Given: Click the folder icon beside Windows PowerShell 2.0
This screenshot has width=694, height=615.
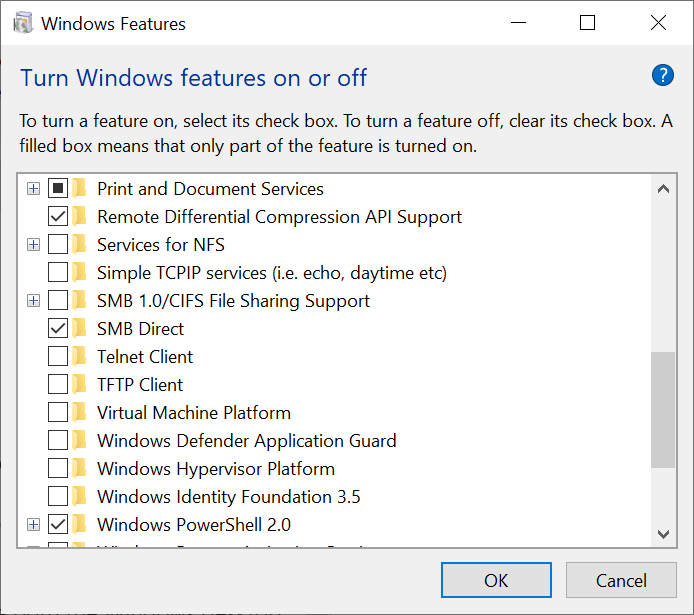Looking at the screenshot, I should click(79, 524).
